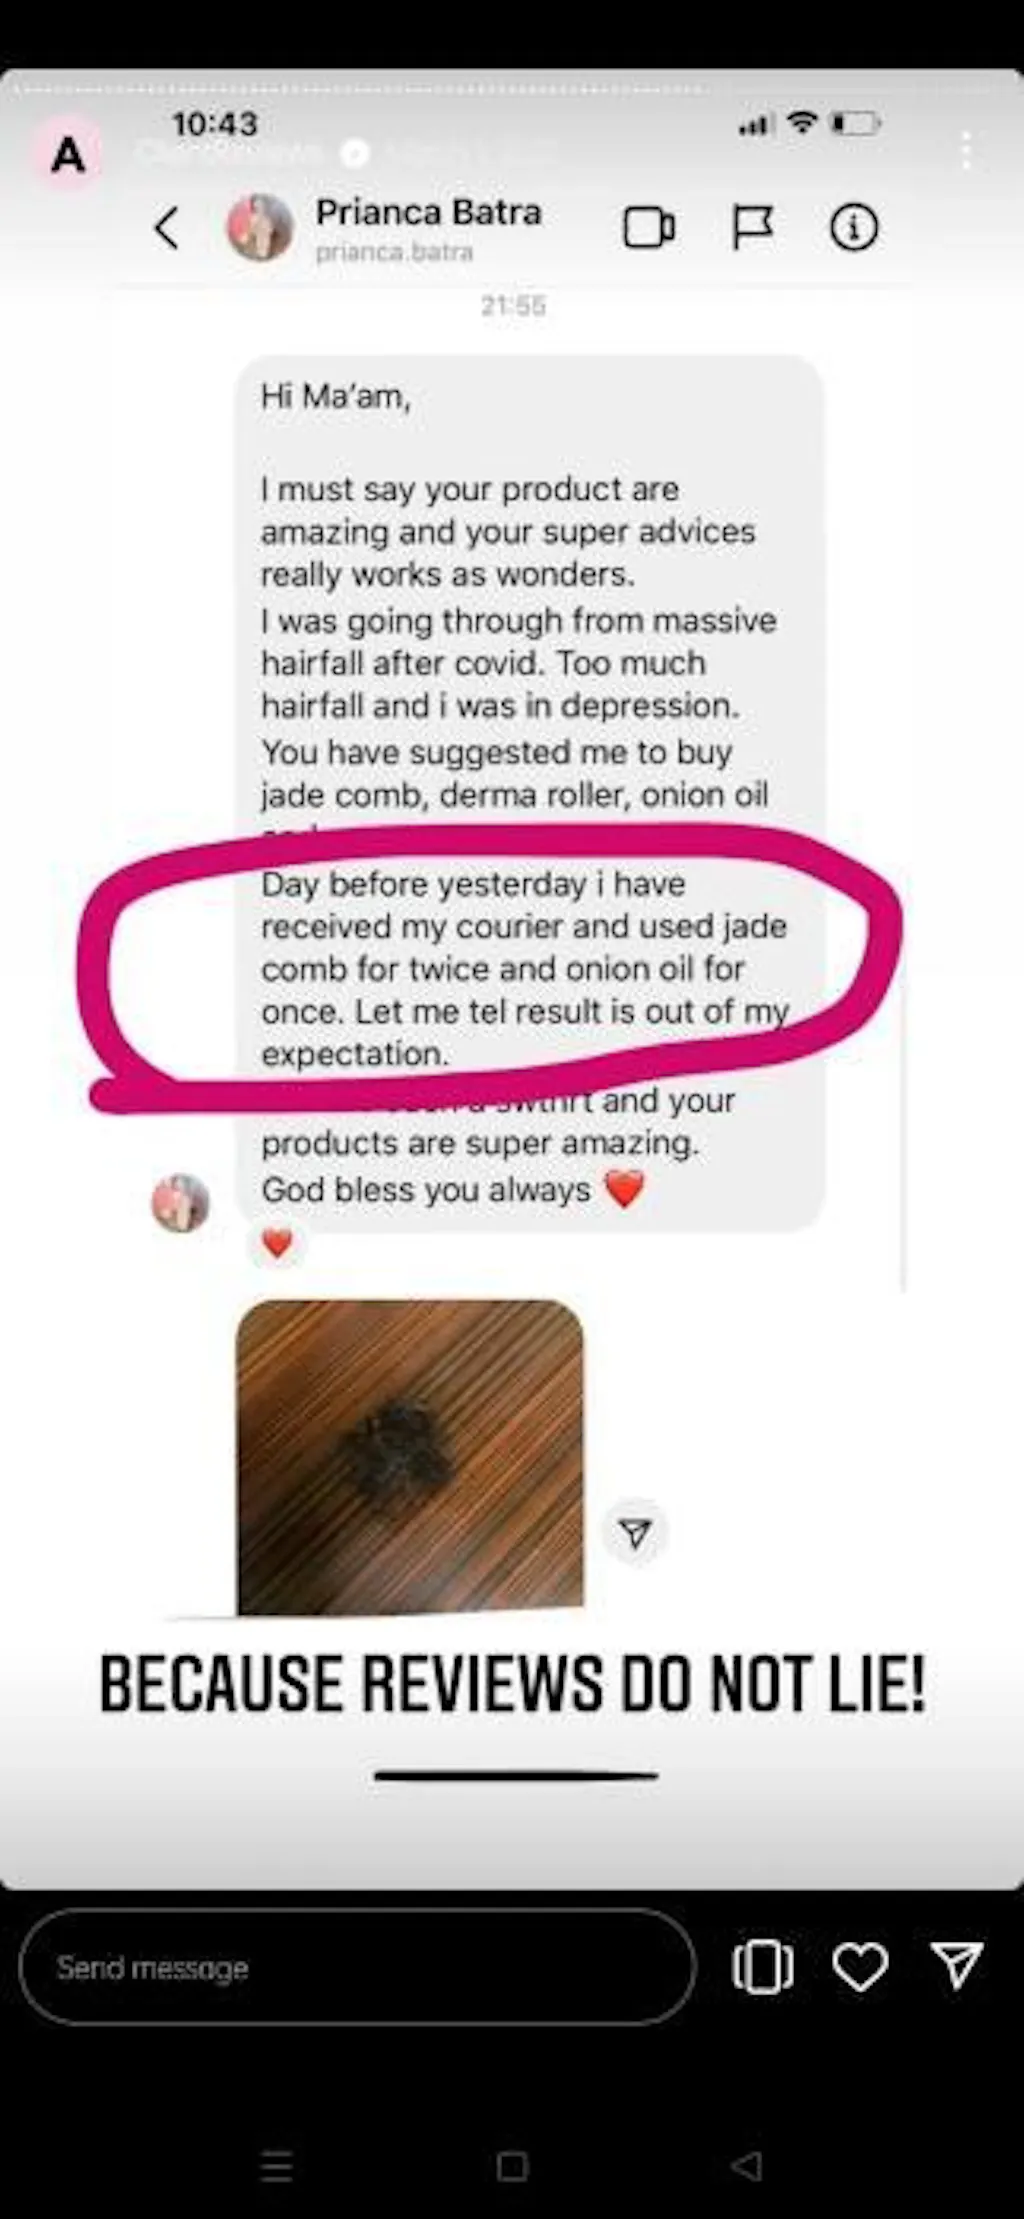Screen dimensions: 1024x2219
Task: Tap the small sender avatar beside message
Action: pos(181,1202)
